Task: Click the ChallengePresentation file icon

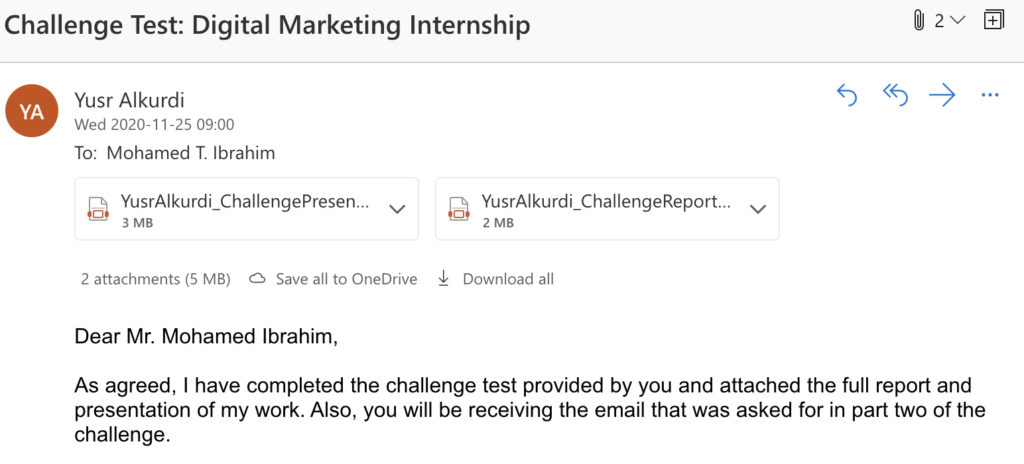Action: pos(98,209)
